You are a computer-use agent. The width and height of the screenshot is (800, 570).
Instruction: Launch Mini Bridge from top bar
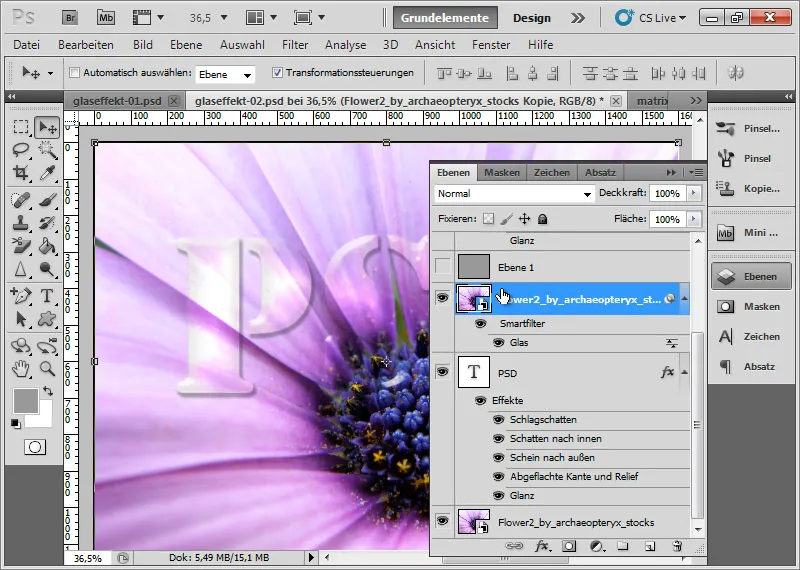click(106, 18)
